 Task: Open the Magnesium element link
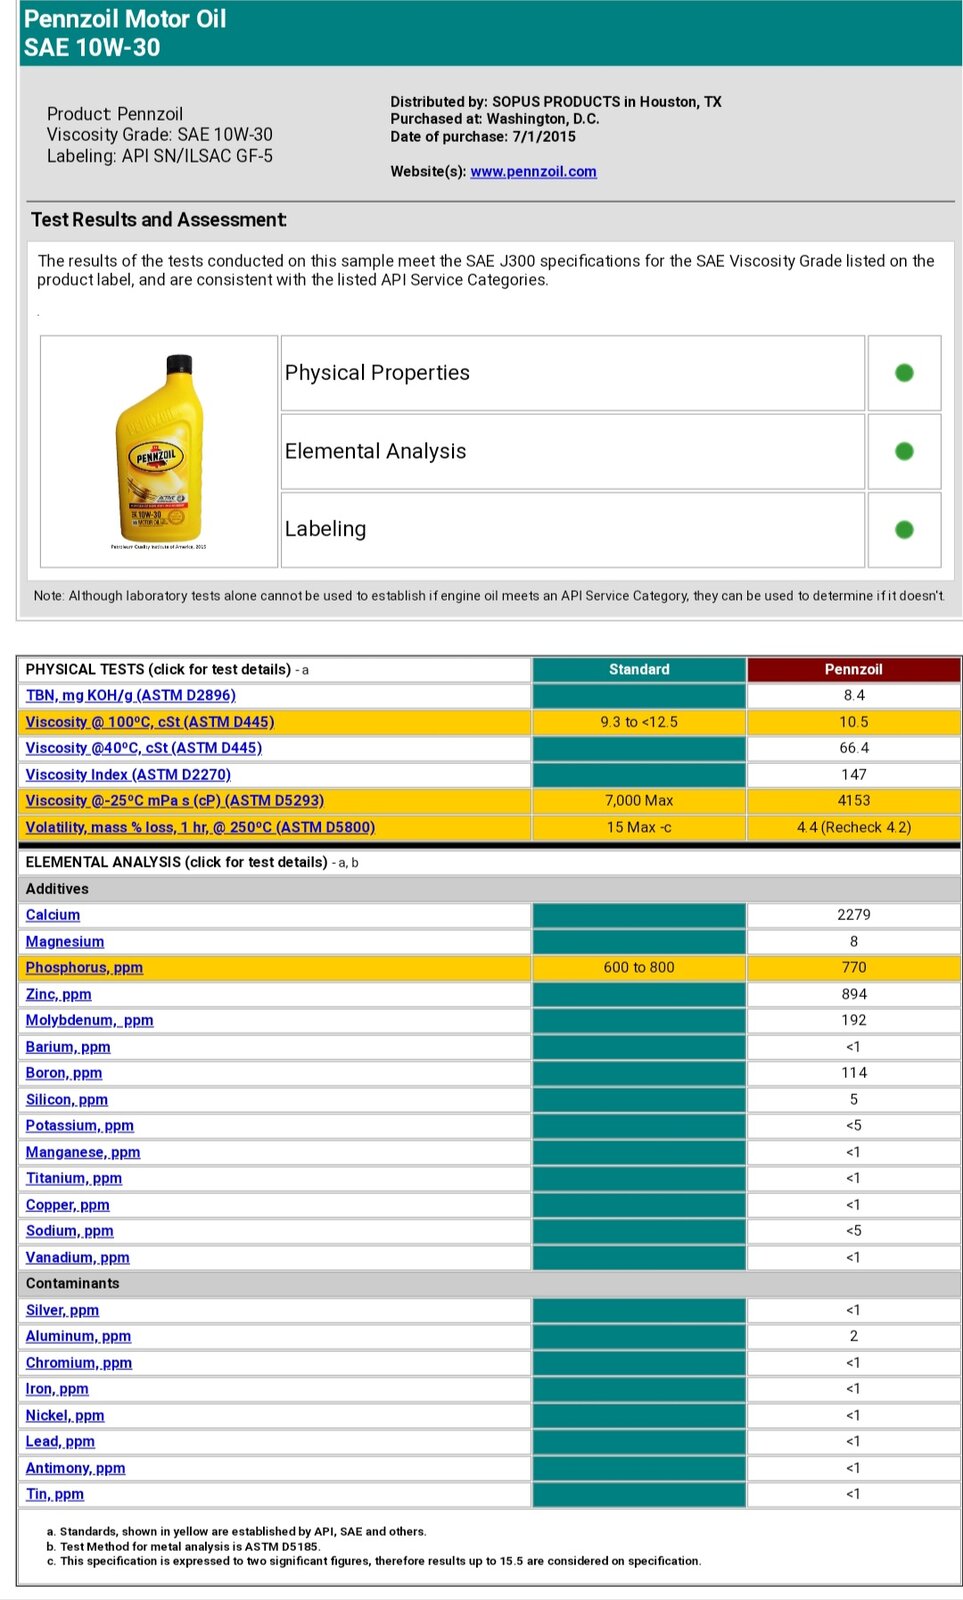point(65,942)
